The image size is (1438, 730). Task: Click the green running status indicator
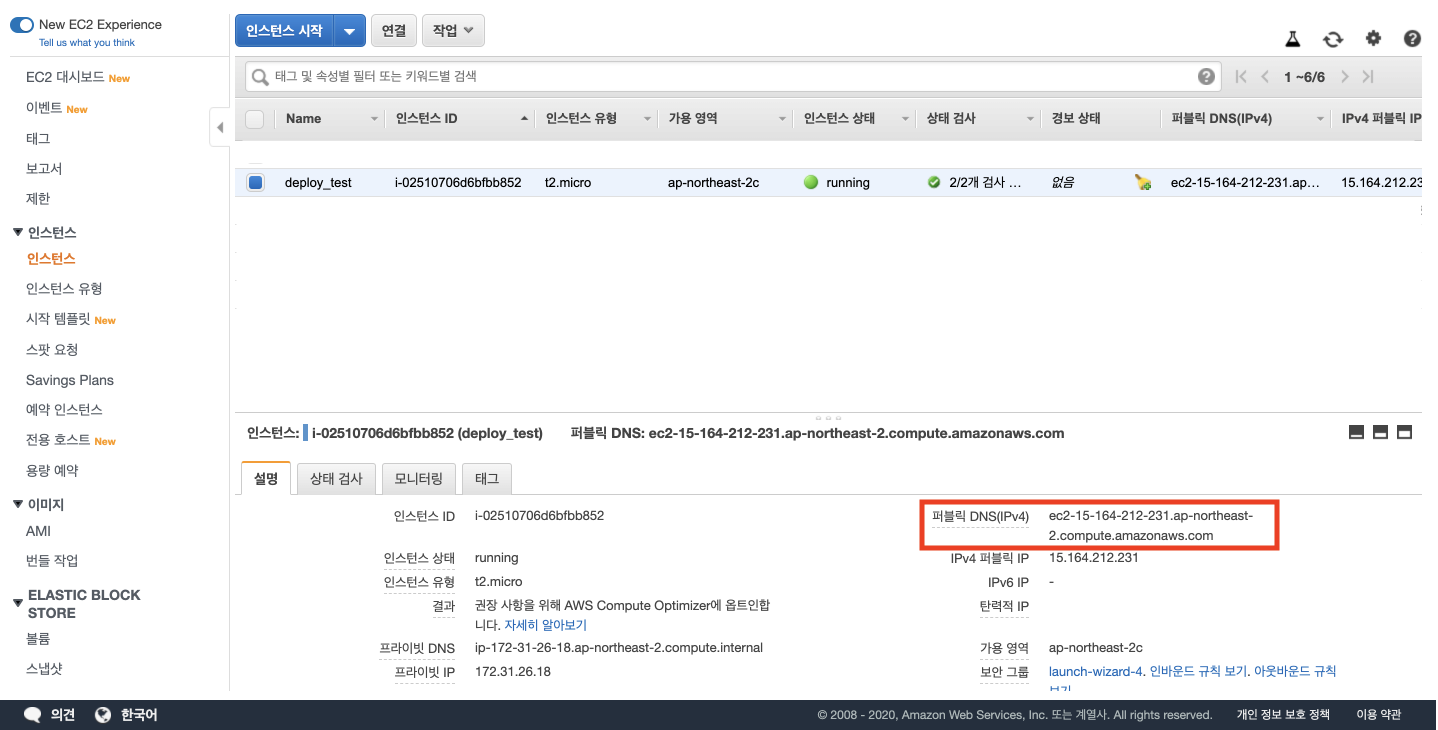coord(811,182)
